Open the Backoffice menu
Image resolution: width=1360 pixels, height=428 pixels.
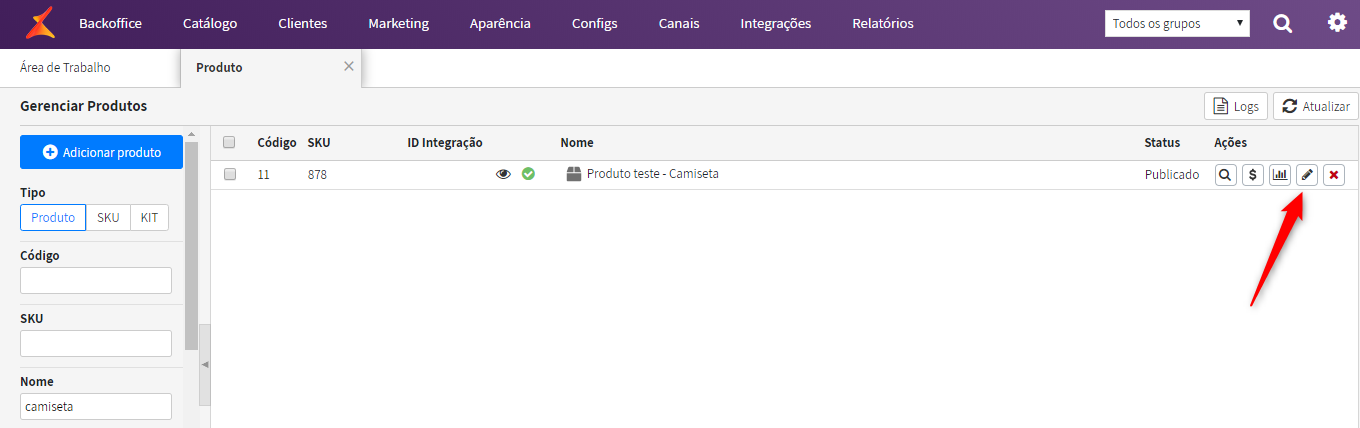[110, 23]
